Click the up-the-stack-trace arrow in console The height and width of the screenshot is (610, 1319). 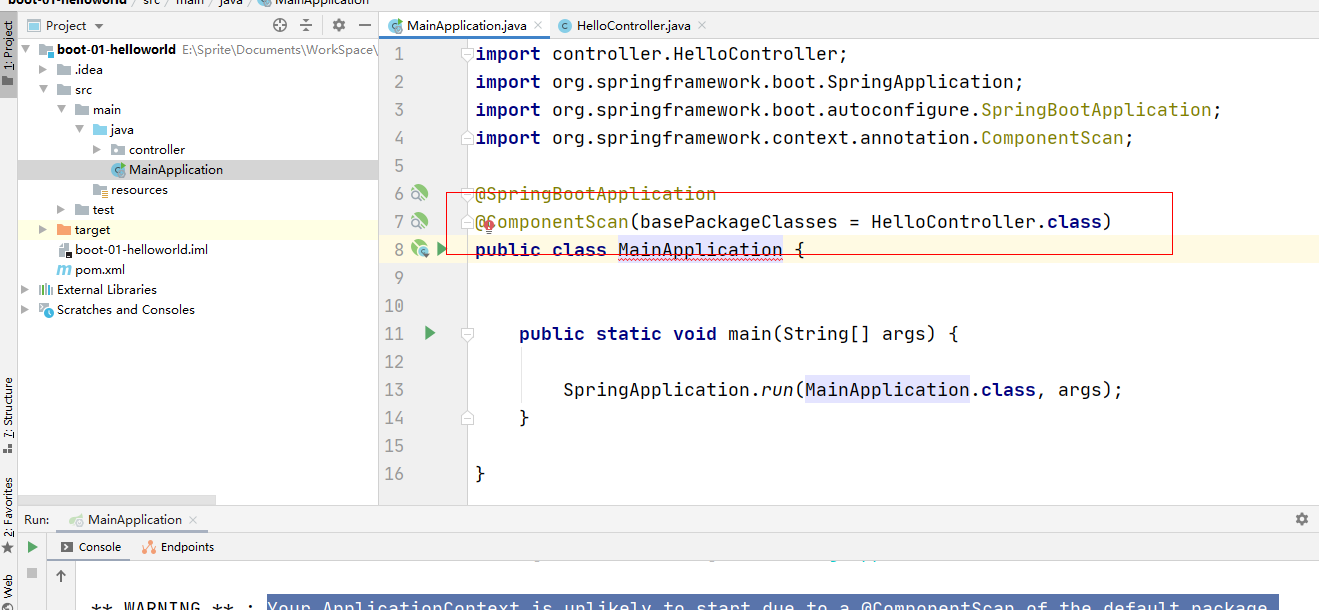point(59,574)
